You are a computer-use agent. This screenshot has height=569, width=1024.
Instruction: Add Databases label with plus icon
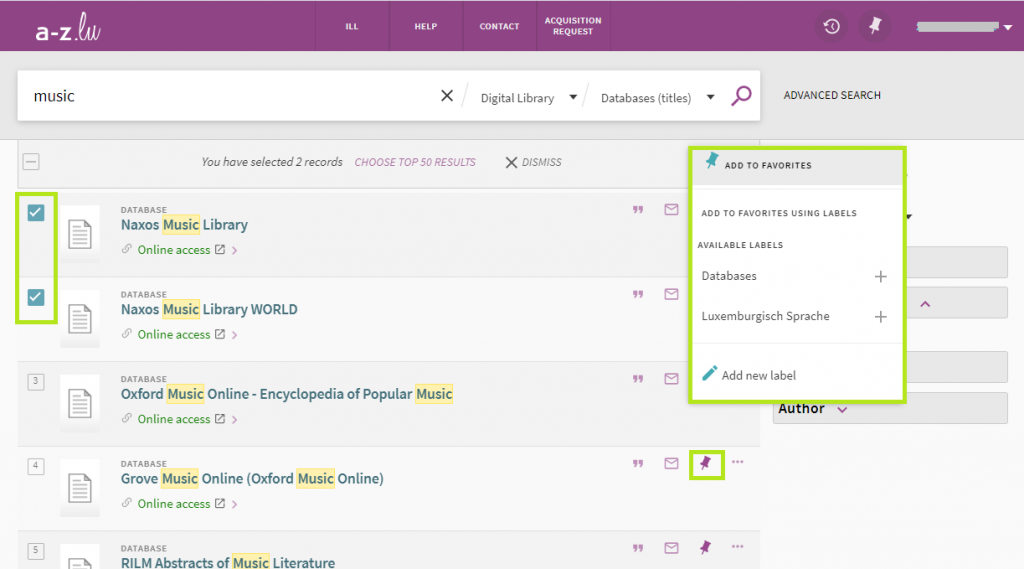click(880, 276)
